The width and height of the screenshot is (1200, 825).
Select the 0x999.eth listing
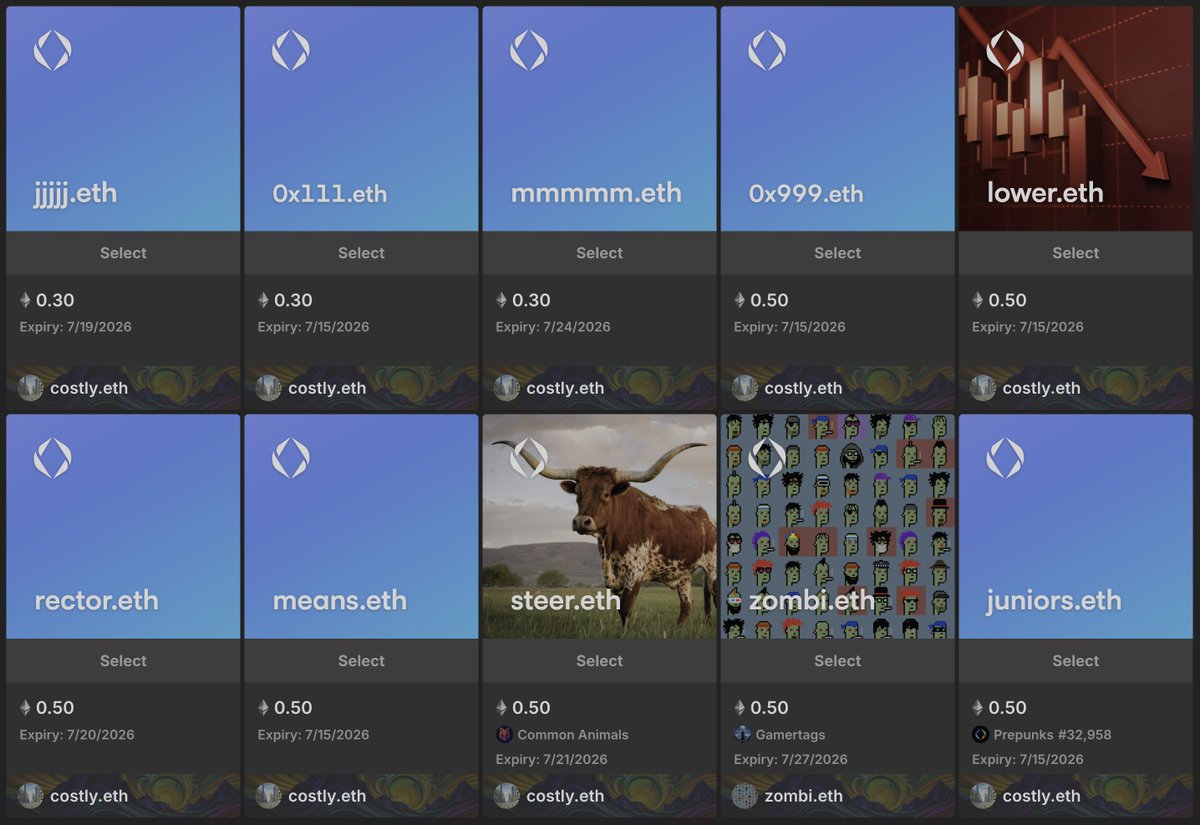[837, 253]
